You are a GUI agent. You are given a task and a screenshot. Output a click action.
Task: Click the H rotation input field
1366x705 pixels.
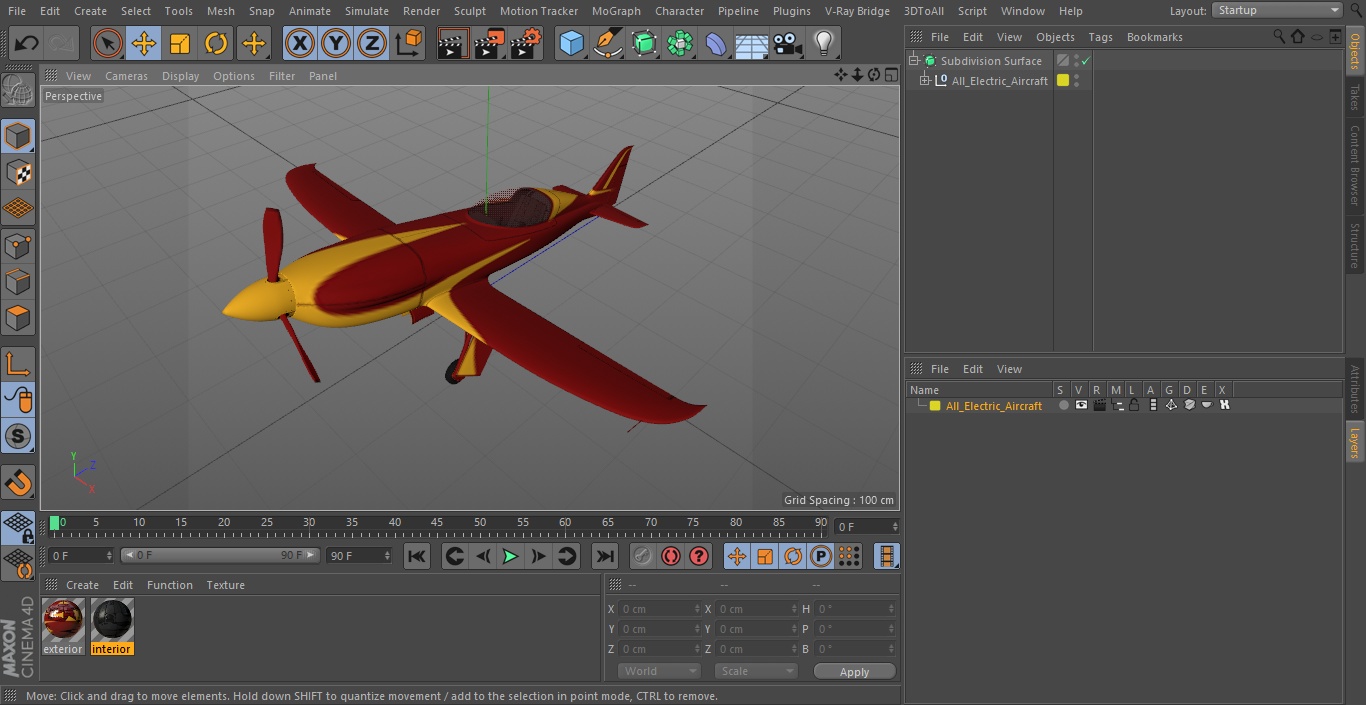[856, 609]
